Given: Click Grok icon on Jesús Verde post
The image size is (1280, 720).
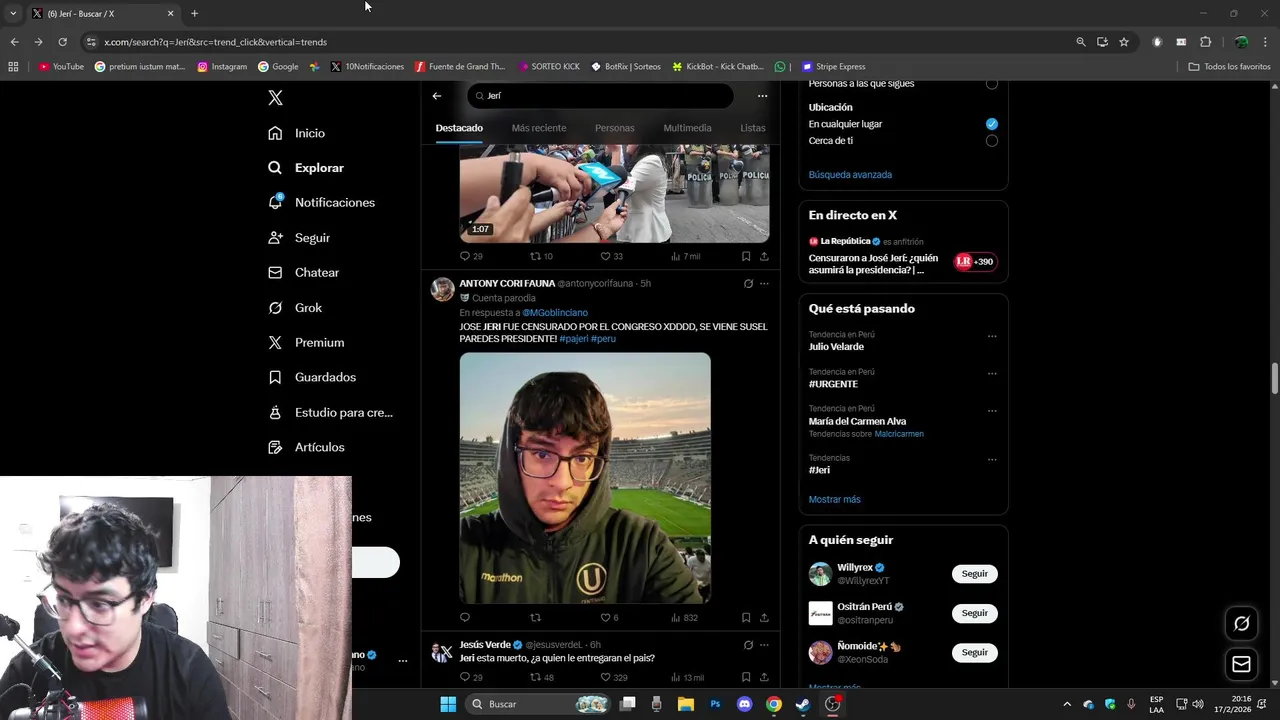Looking at the screenshot, I should point(748,645).
